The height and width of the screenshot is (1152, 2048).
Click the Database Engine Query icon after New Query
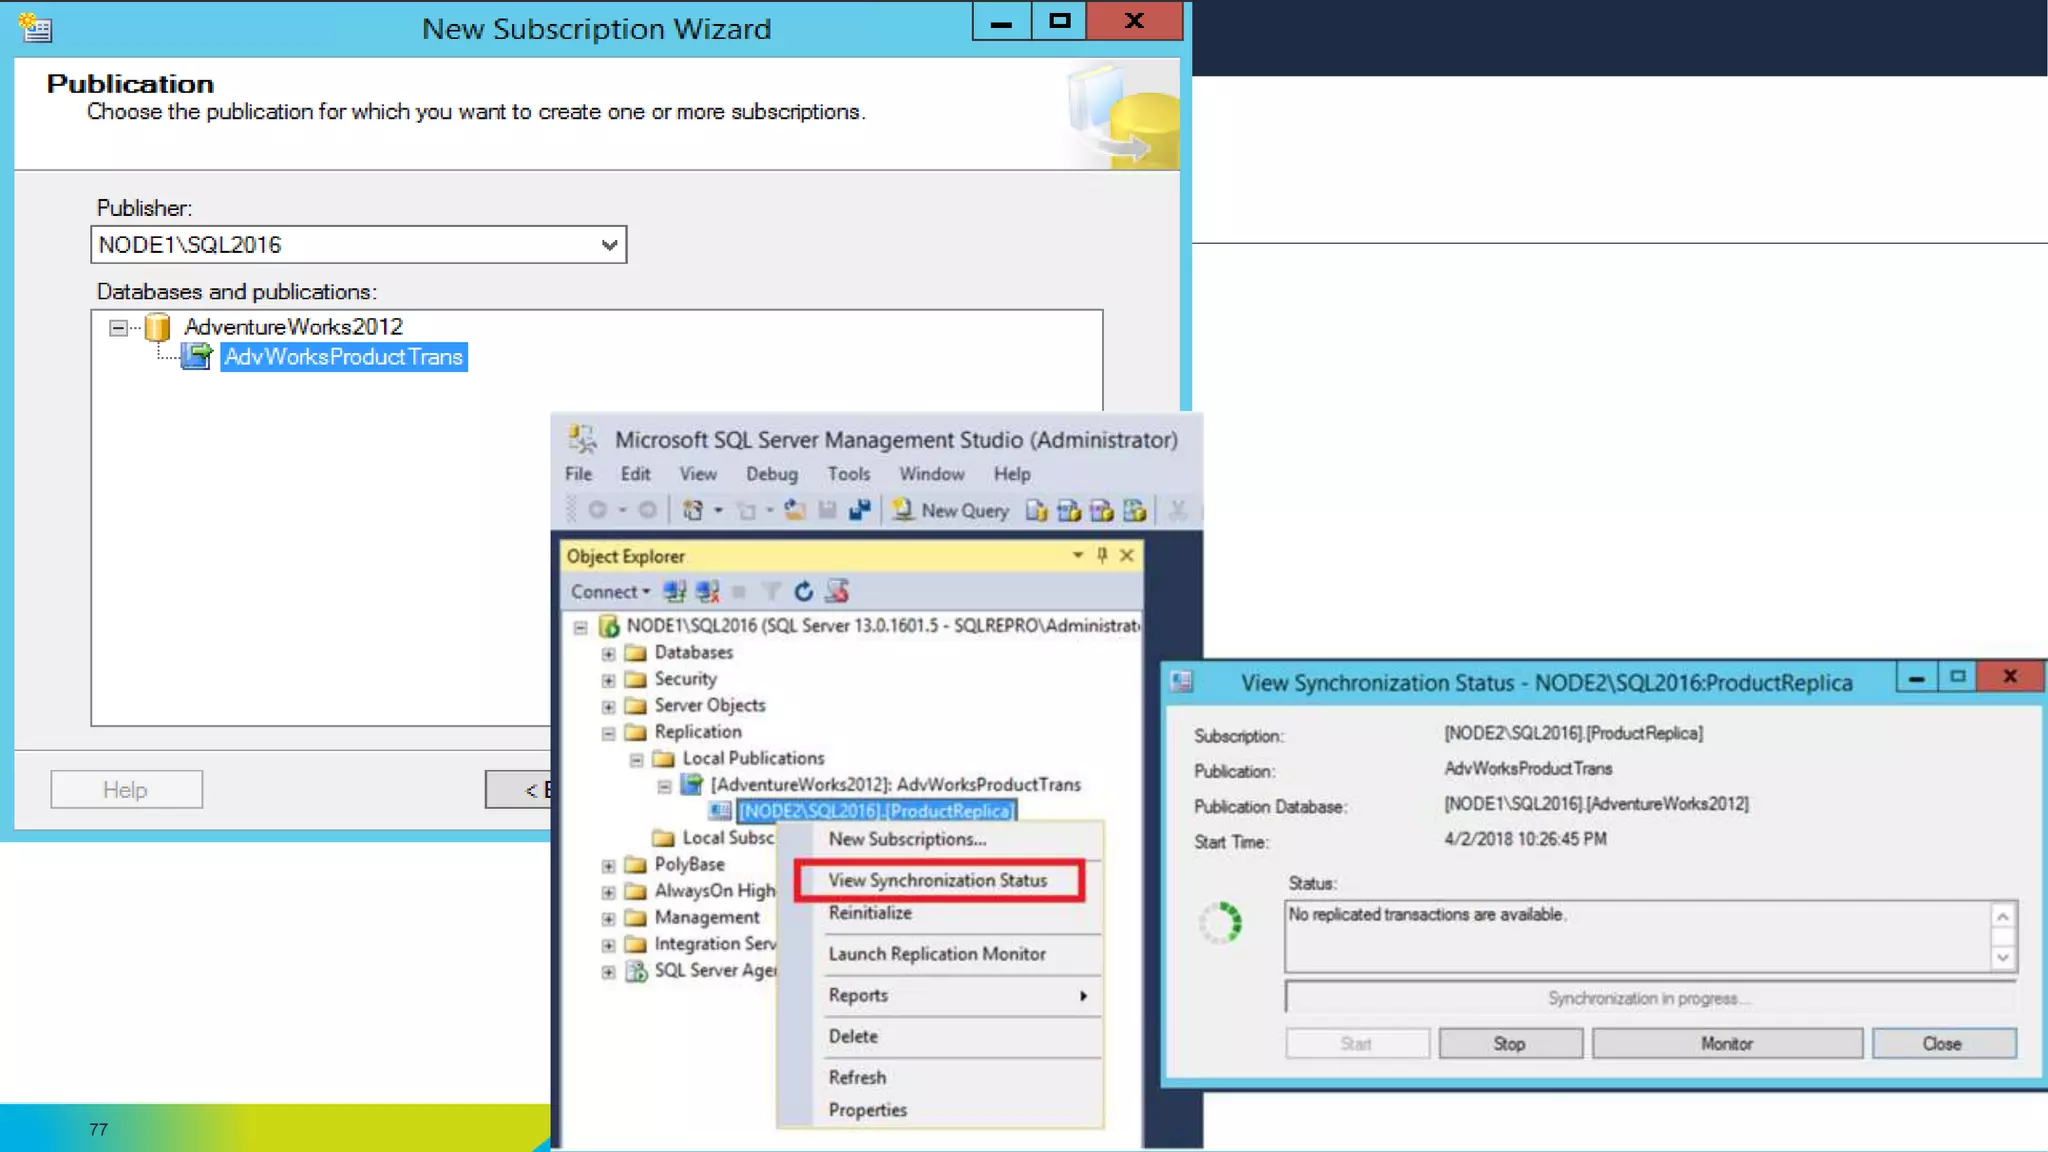1036,510
